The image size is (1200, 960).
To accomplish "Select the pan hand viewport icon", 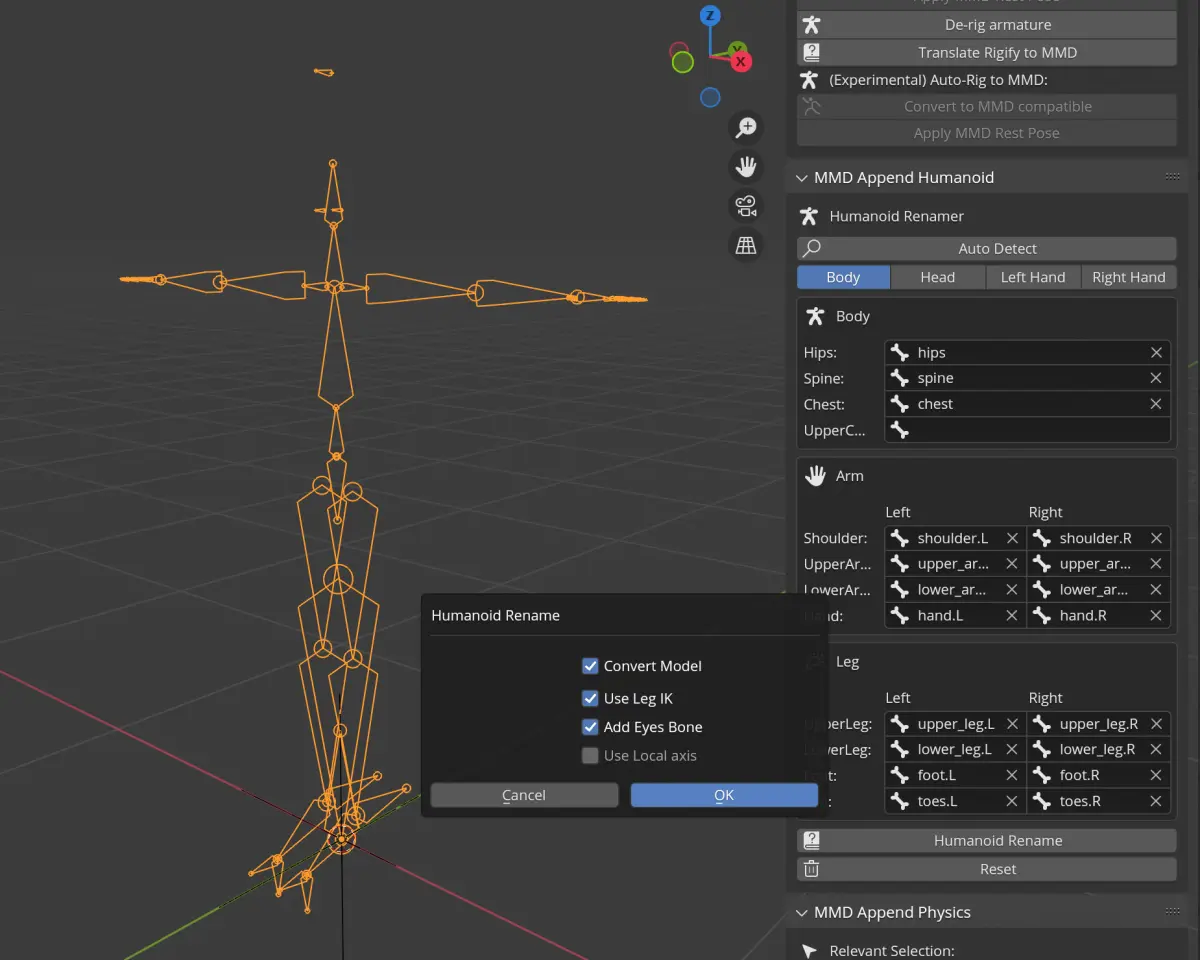I will 746,167.
